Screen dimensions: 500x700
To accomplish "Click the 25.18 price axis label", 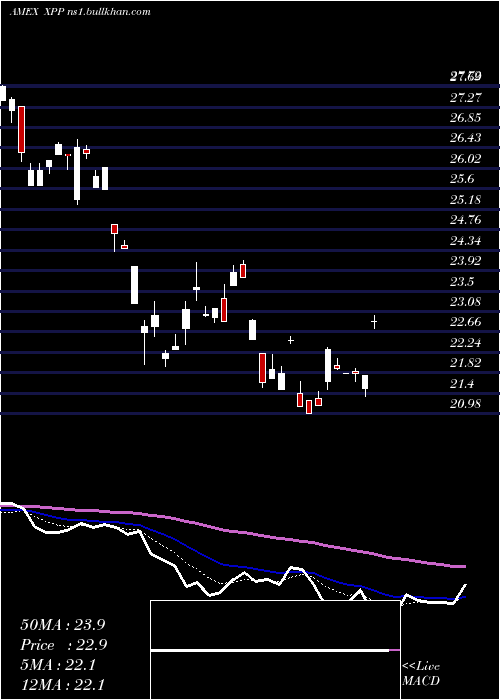I will point(466,200).
